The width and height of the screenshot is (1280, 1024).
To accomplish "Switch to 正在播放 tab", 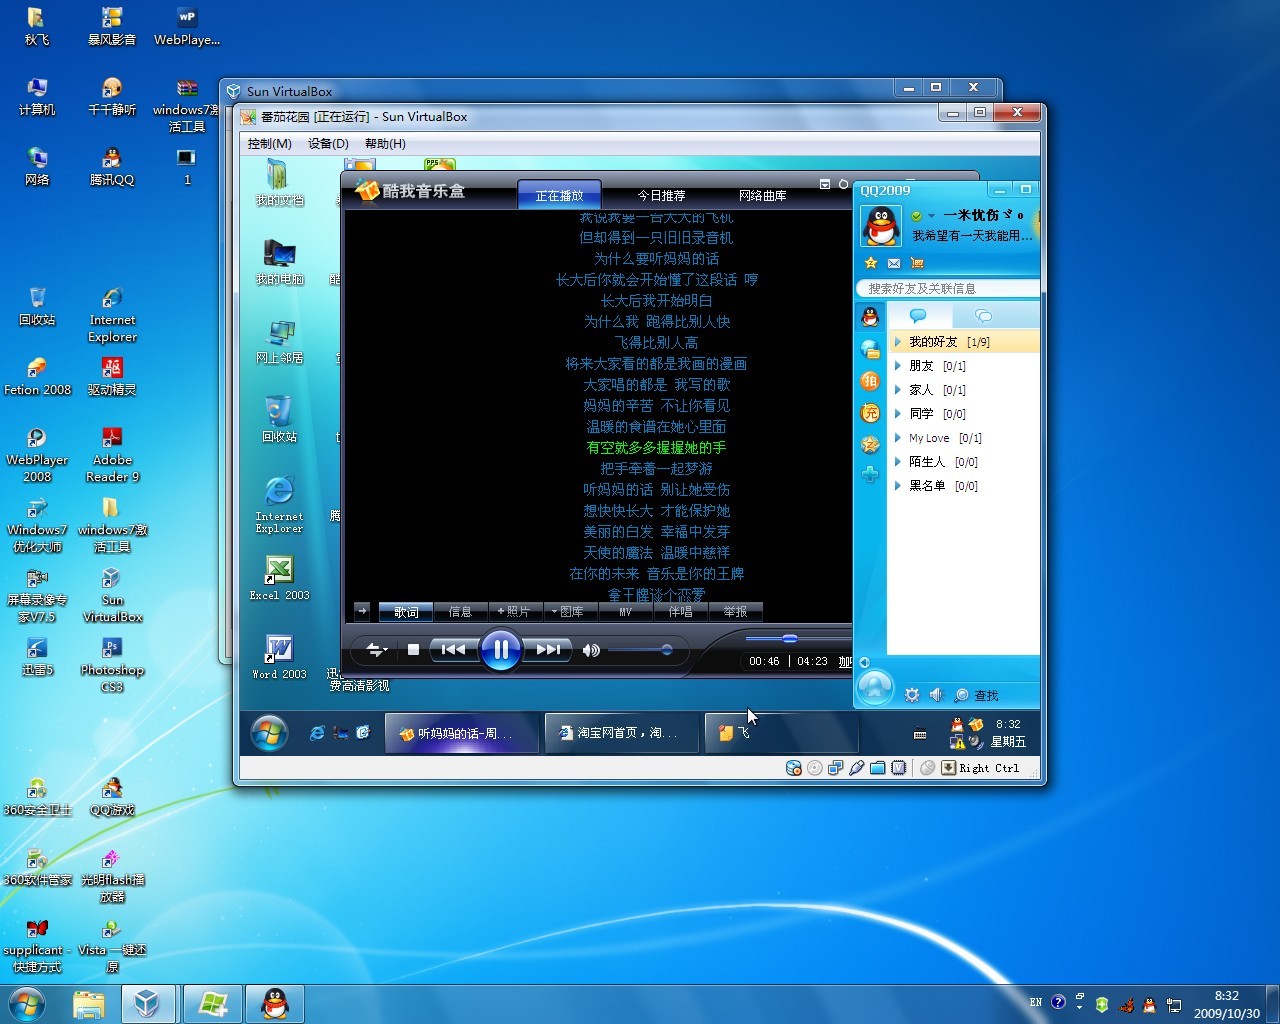I will click(x=559, y=195).
